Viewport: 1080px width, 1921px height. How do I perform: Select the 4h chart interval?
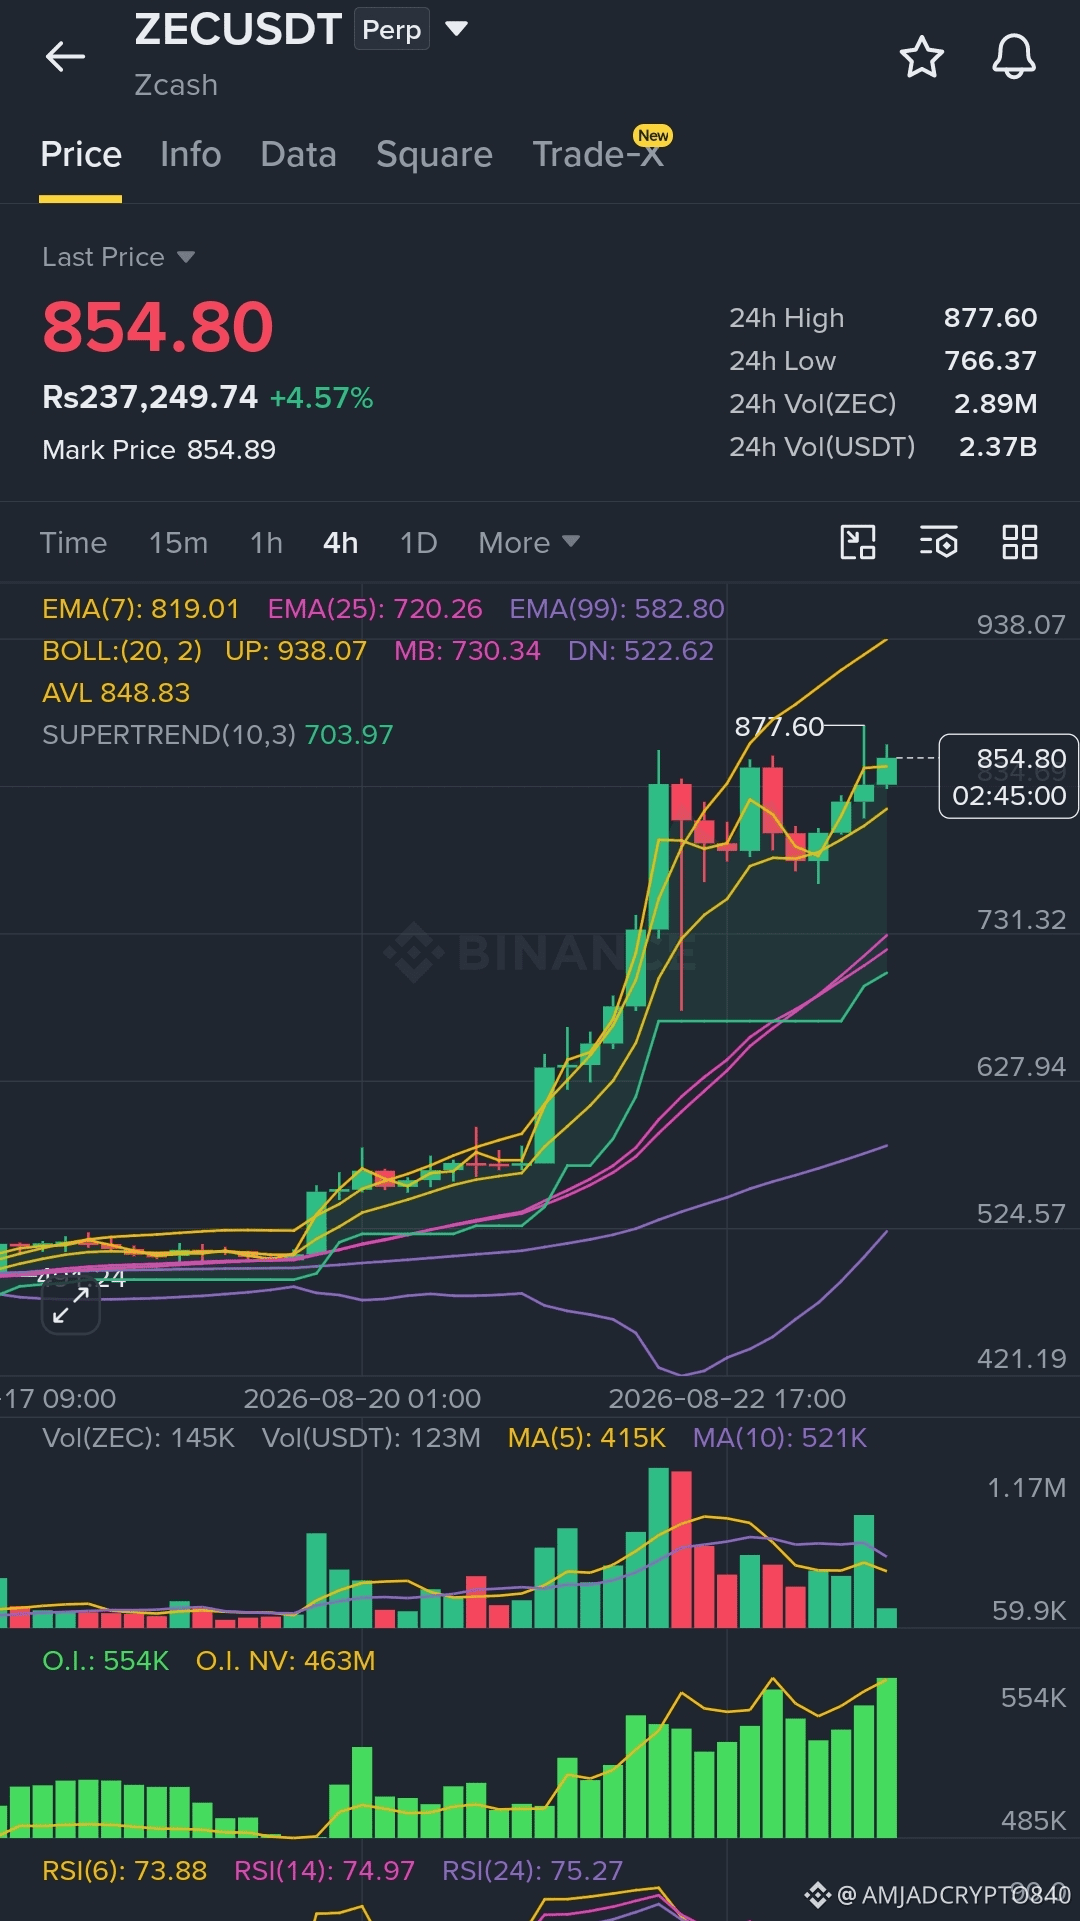point(340,542)
